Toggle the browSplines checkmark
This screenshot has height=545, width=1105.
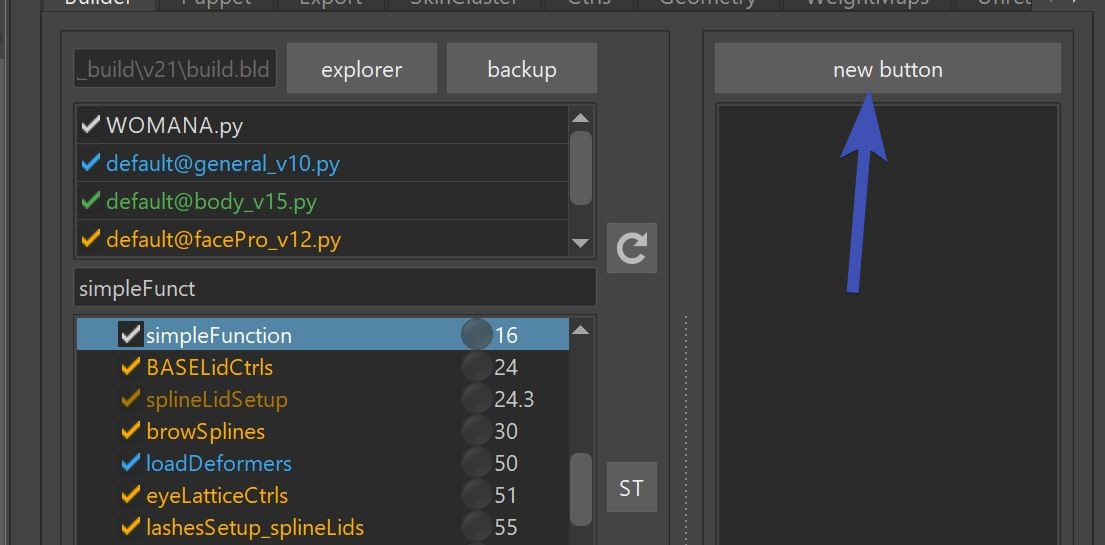tap(130, 431)
